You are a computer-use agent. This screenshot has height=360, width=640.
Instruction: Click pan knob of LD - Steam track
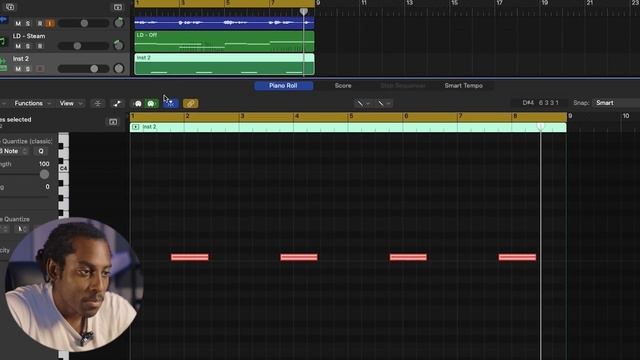(118, 45)
